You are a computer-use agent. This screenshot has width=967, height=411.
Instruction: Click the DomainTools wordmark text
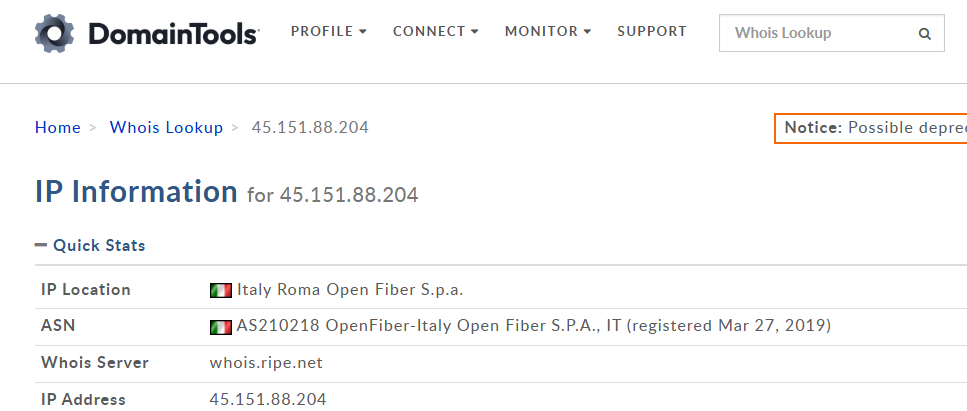[x=173, y=34]
